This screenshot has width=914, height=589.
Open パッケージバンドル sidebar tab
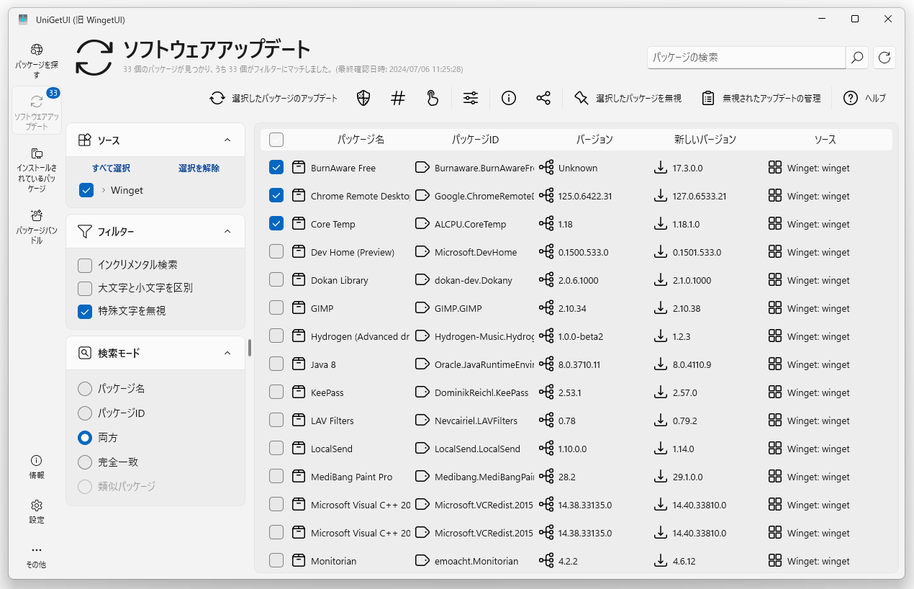[x=36, y=227]
